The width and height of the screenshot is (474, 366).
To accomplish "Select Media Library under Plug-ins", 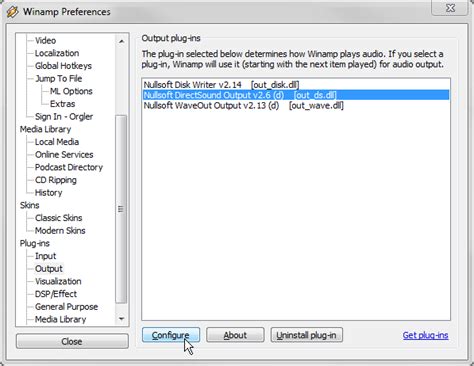I will pyautogui.click(x=60, y=319).
